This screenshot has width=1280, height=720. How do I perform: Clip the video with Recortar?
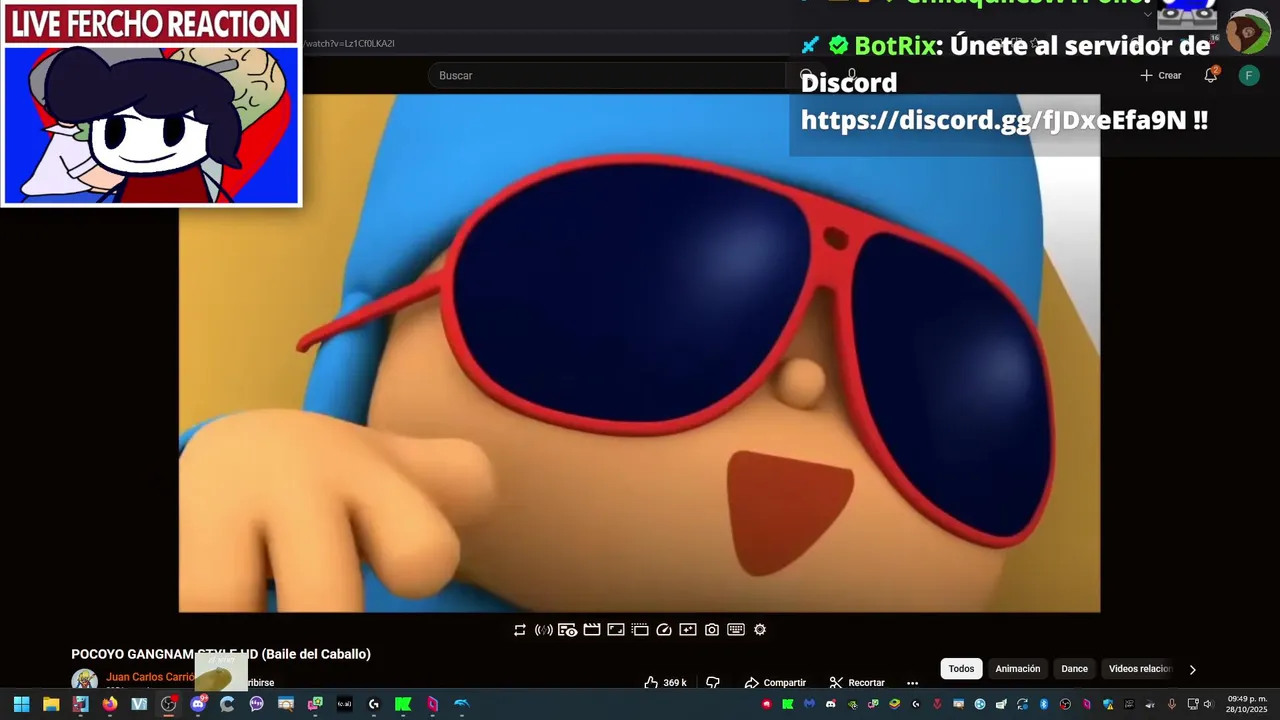pyautogui.click(x=857, y=683)
